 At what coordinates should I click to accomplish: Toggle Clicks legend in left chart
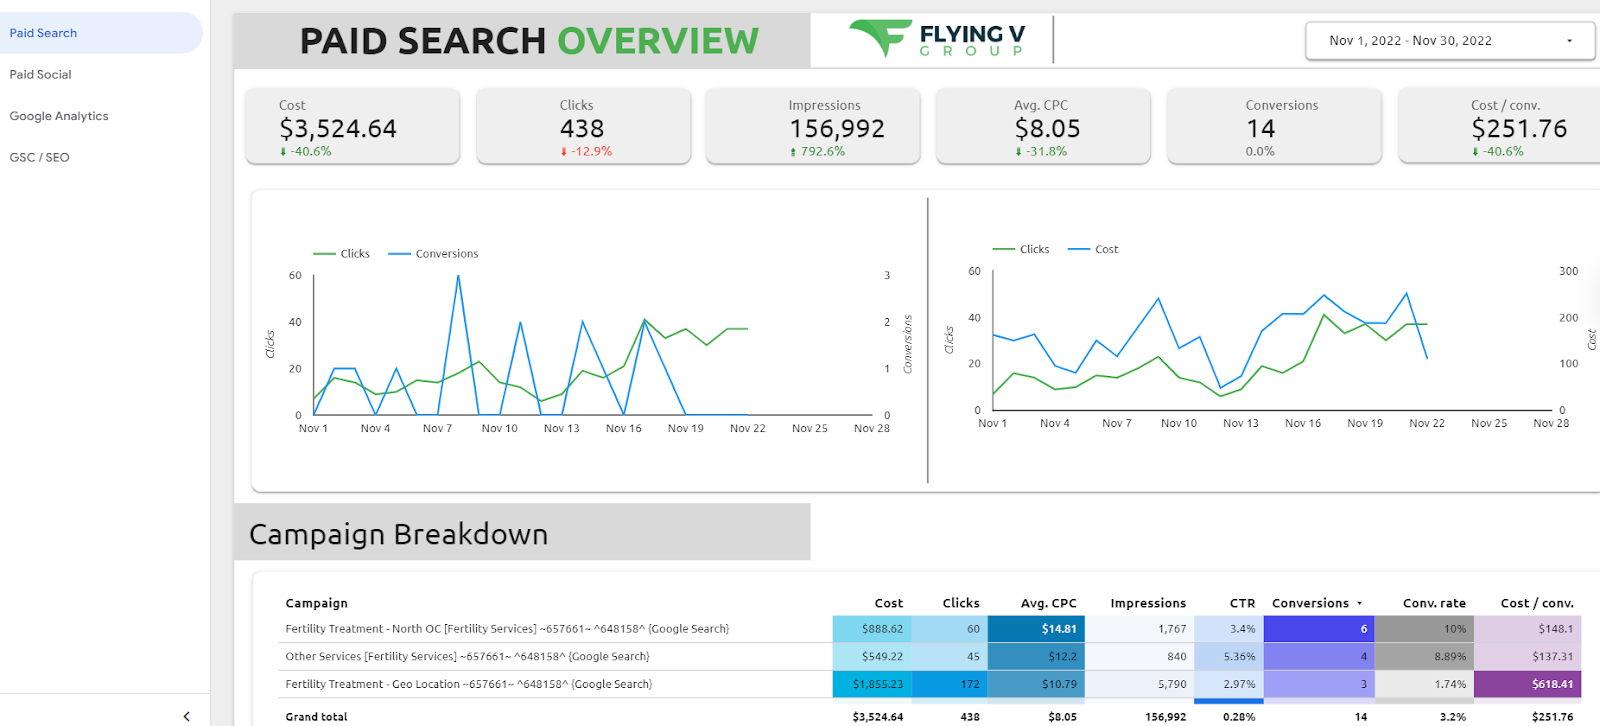click(x=341, y=254)
